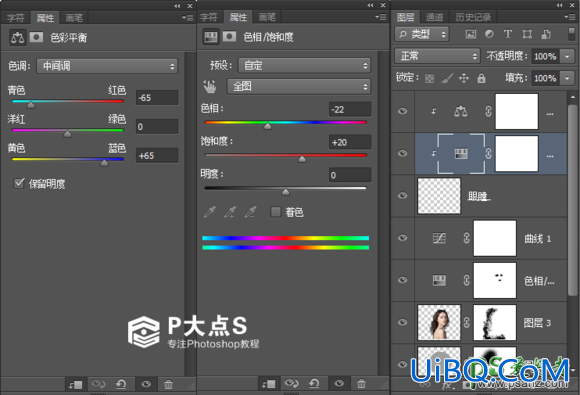Screen dimensions: 580x395
Task: Reset Hue/Saturation adjustment to defaults
Action: point(314,384)
